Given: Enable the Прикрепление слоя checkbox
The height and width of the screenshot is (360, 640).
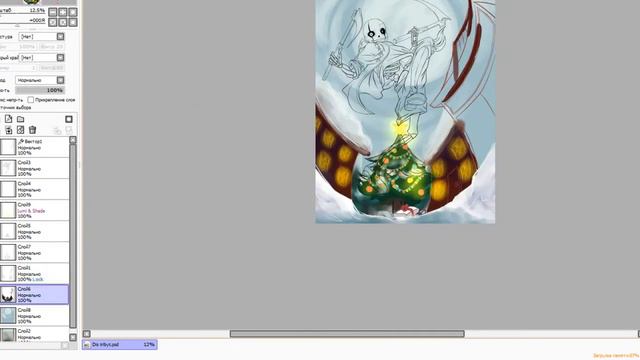Looking at the screenshot, I should (31, 100).
